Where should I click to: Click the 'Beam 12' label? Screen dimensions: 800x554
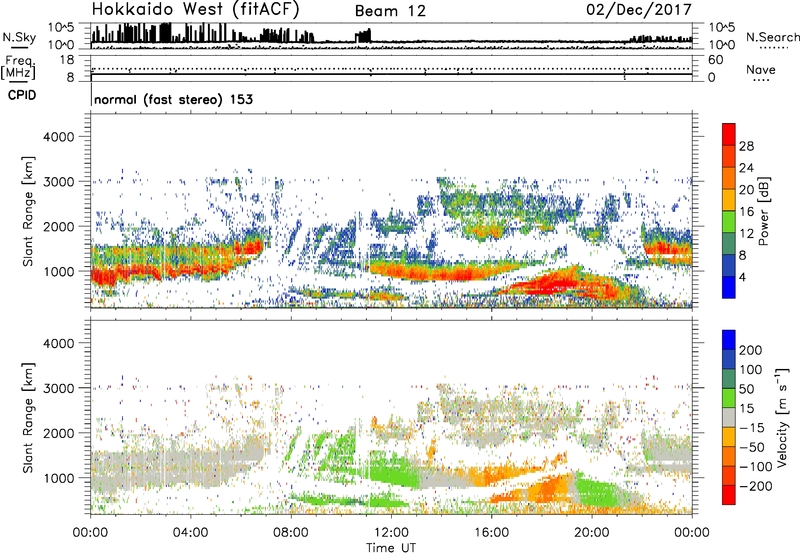click(x=390, y=11)
